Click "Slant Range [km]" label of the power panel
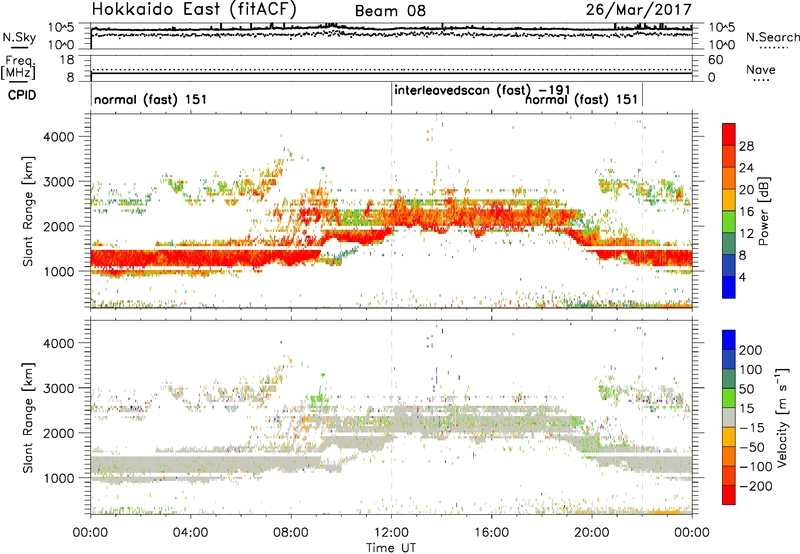The image size is (800, 554). coord(28,211)
